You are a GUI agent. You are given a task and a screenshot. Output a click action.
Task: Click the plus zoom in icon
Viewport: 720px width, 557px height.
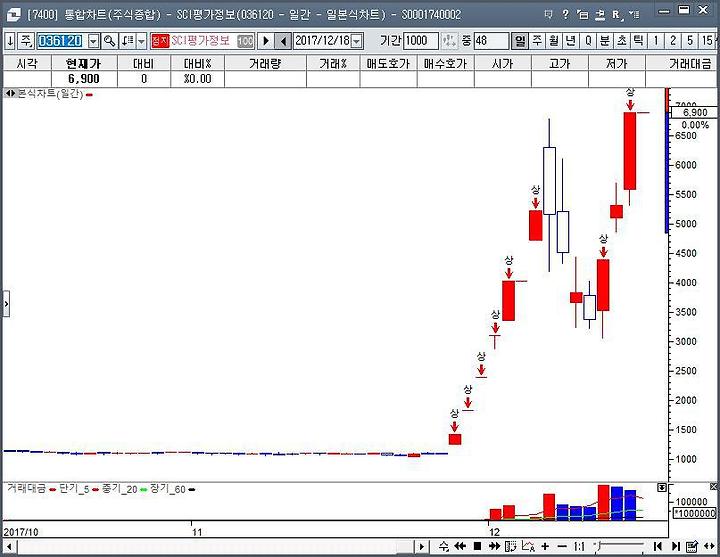[x=545, y=546]
